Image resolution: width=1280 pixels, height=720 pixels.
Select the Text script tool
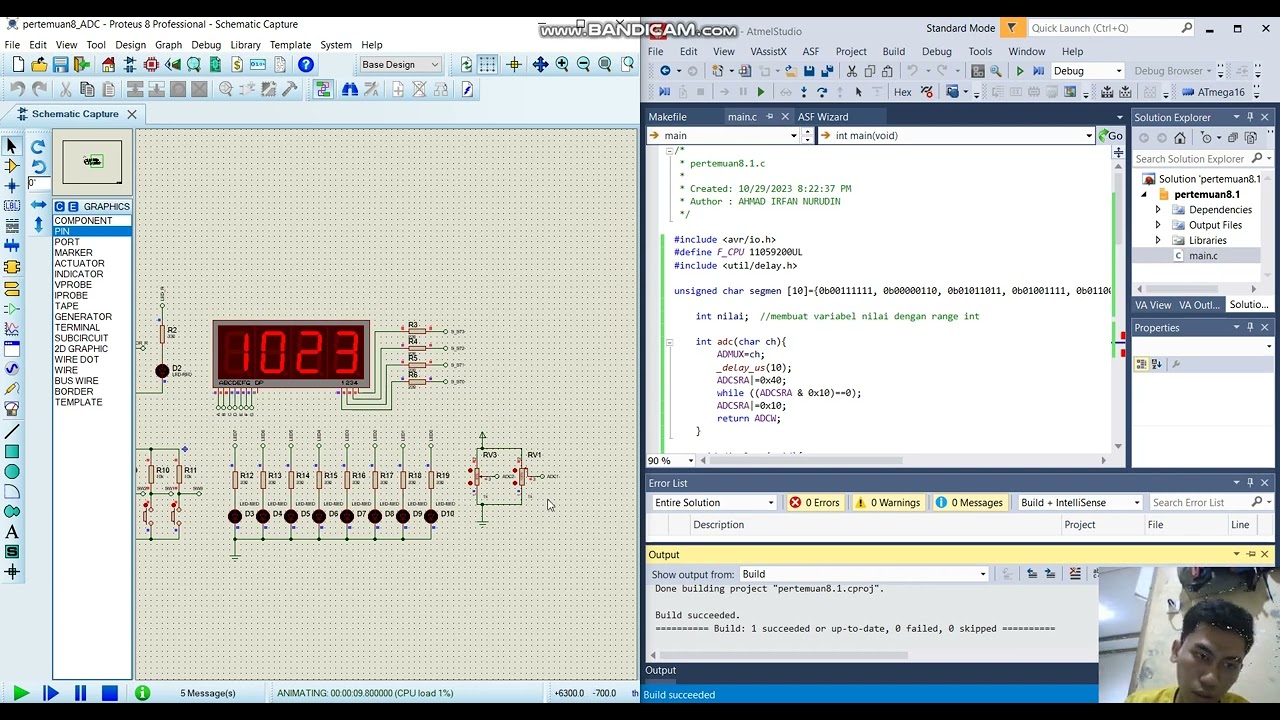(12, 226)
